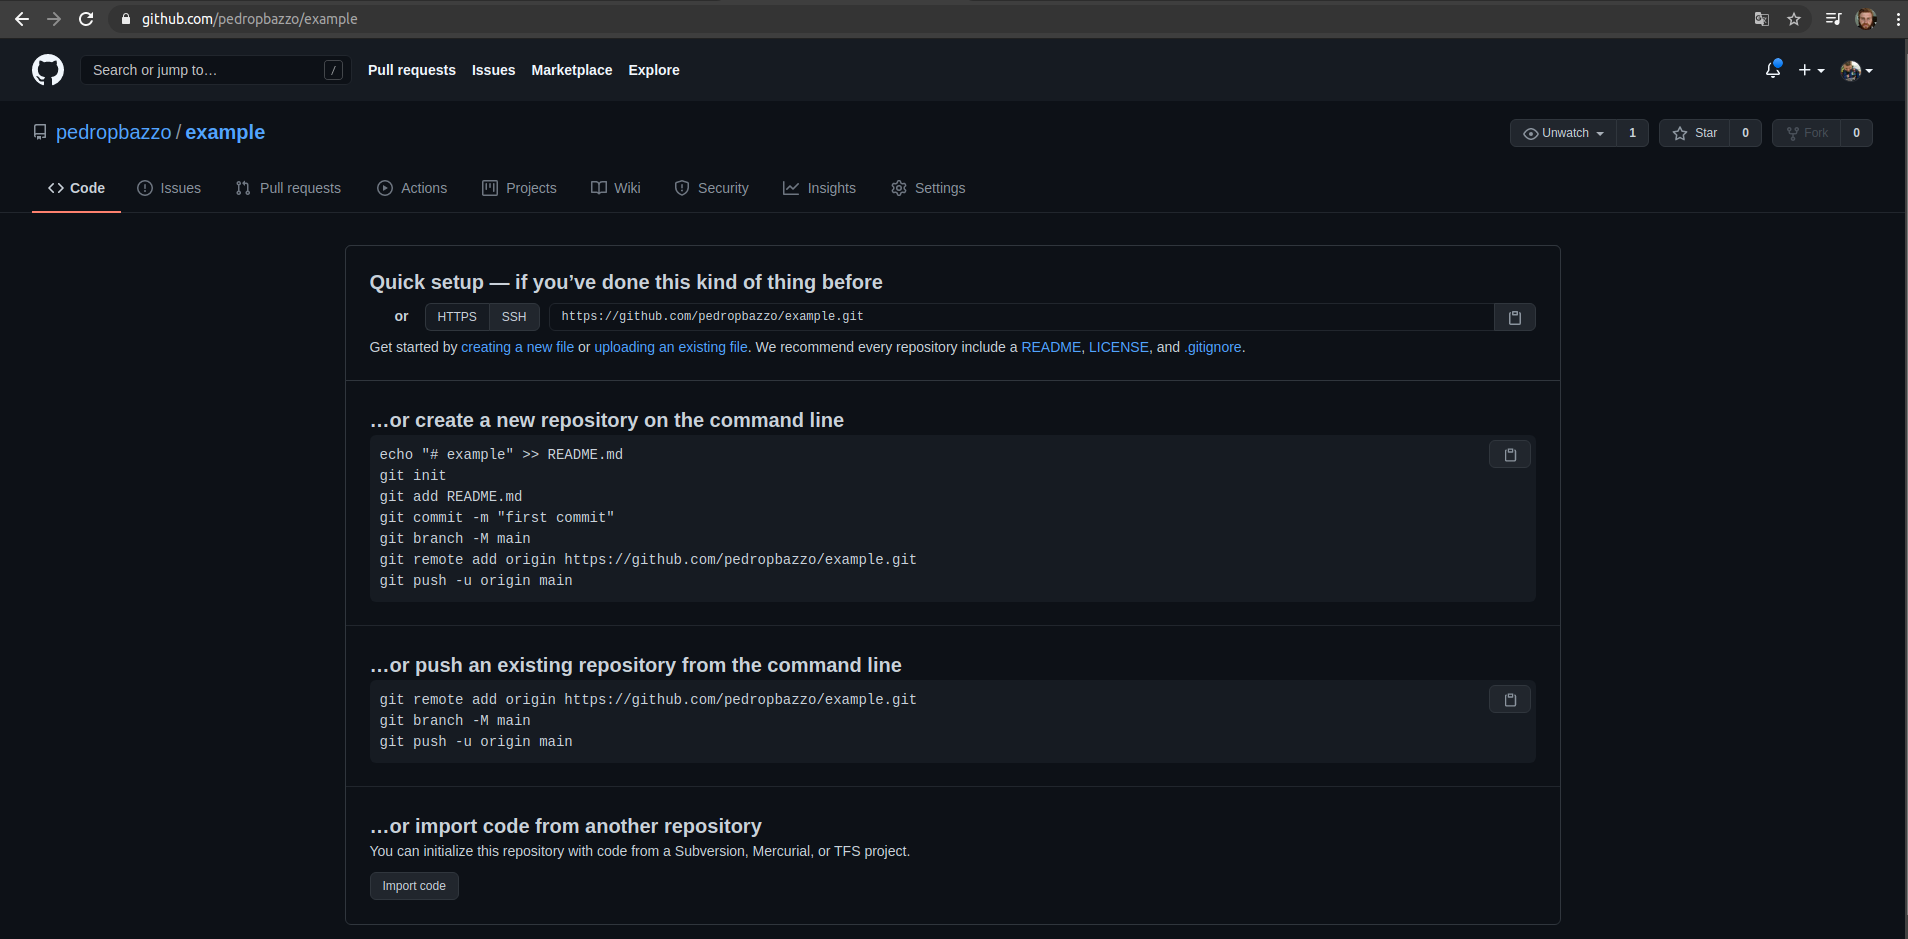The height and width of the screenshot is (939, 1908).
Task: Focus the Search or jump to field
Action: point(215,70)
